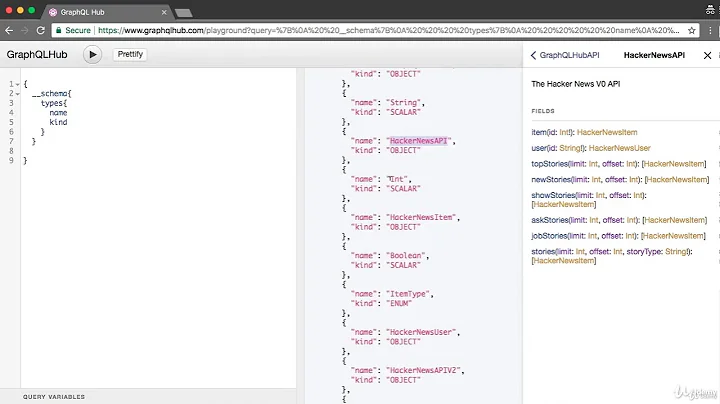Click "types{" in the query editor
Image resolution: width=720 pixels, height=404 pixels.
(54, 103)
